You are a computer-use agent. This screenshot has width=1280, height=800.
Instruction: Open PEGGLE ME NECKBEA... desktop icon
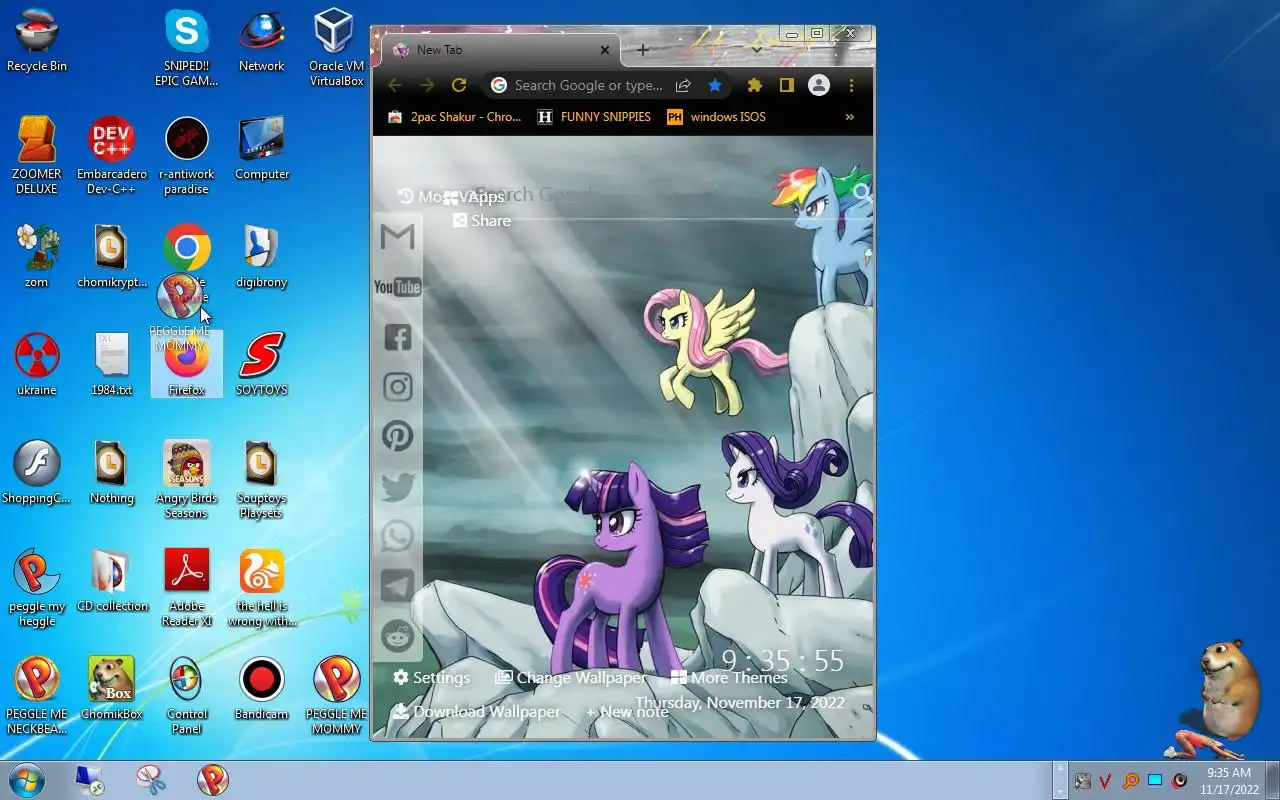(x=37, y=696)
